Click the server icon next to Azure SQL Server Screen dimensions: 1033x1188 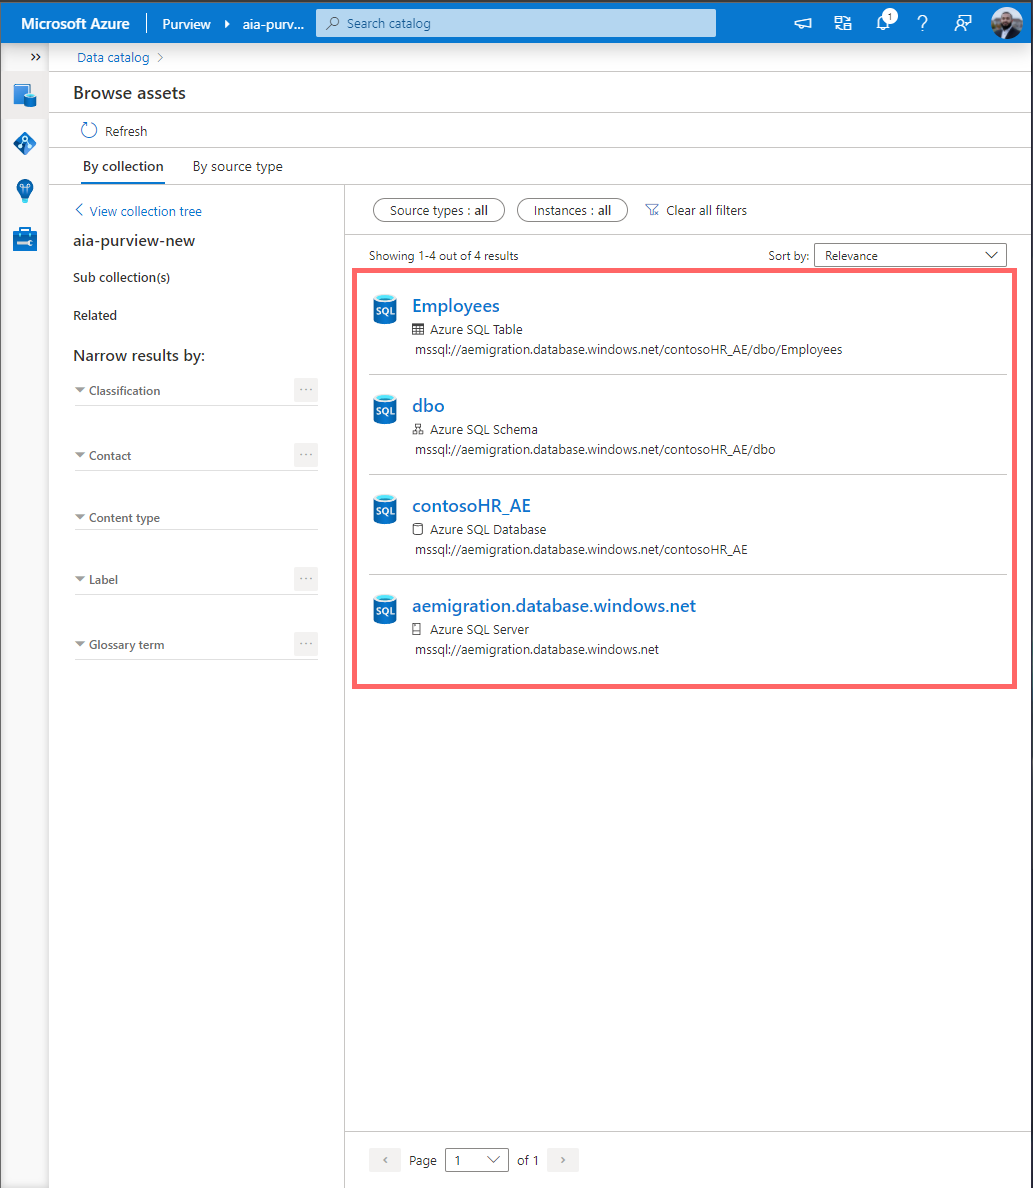[x=416, y=630]
